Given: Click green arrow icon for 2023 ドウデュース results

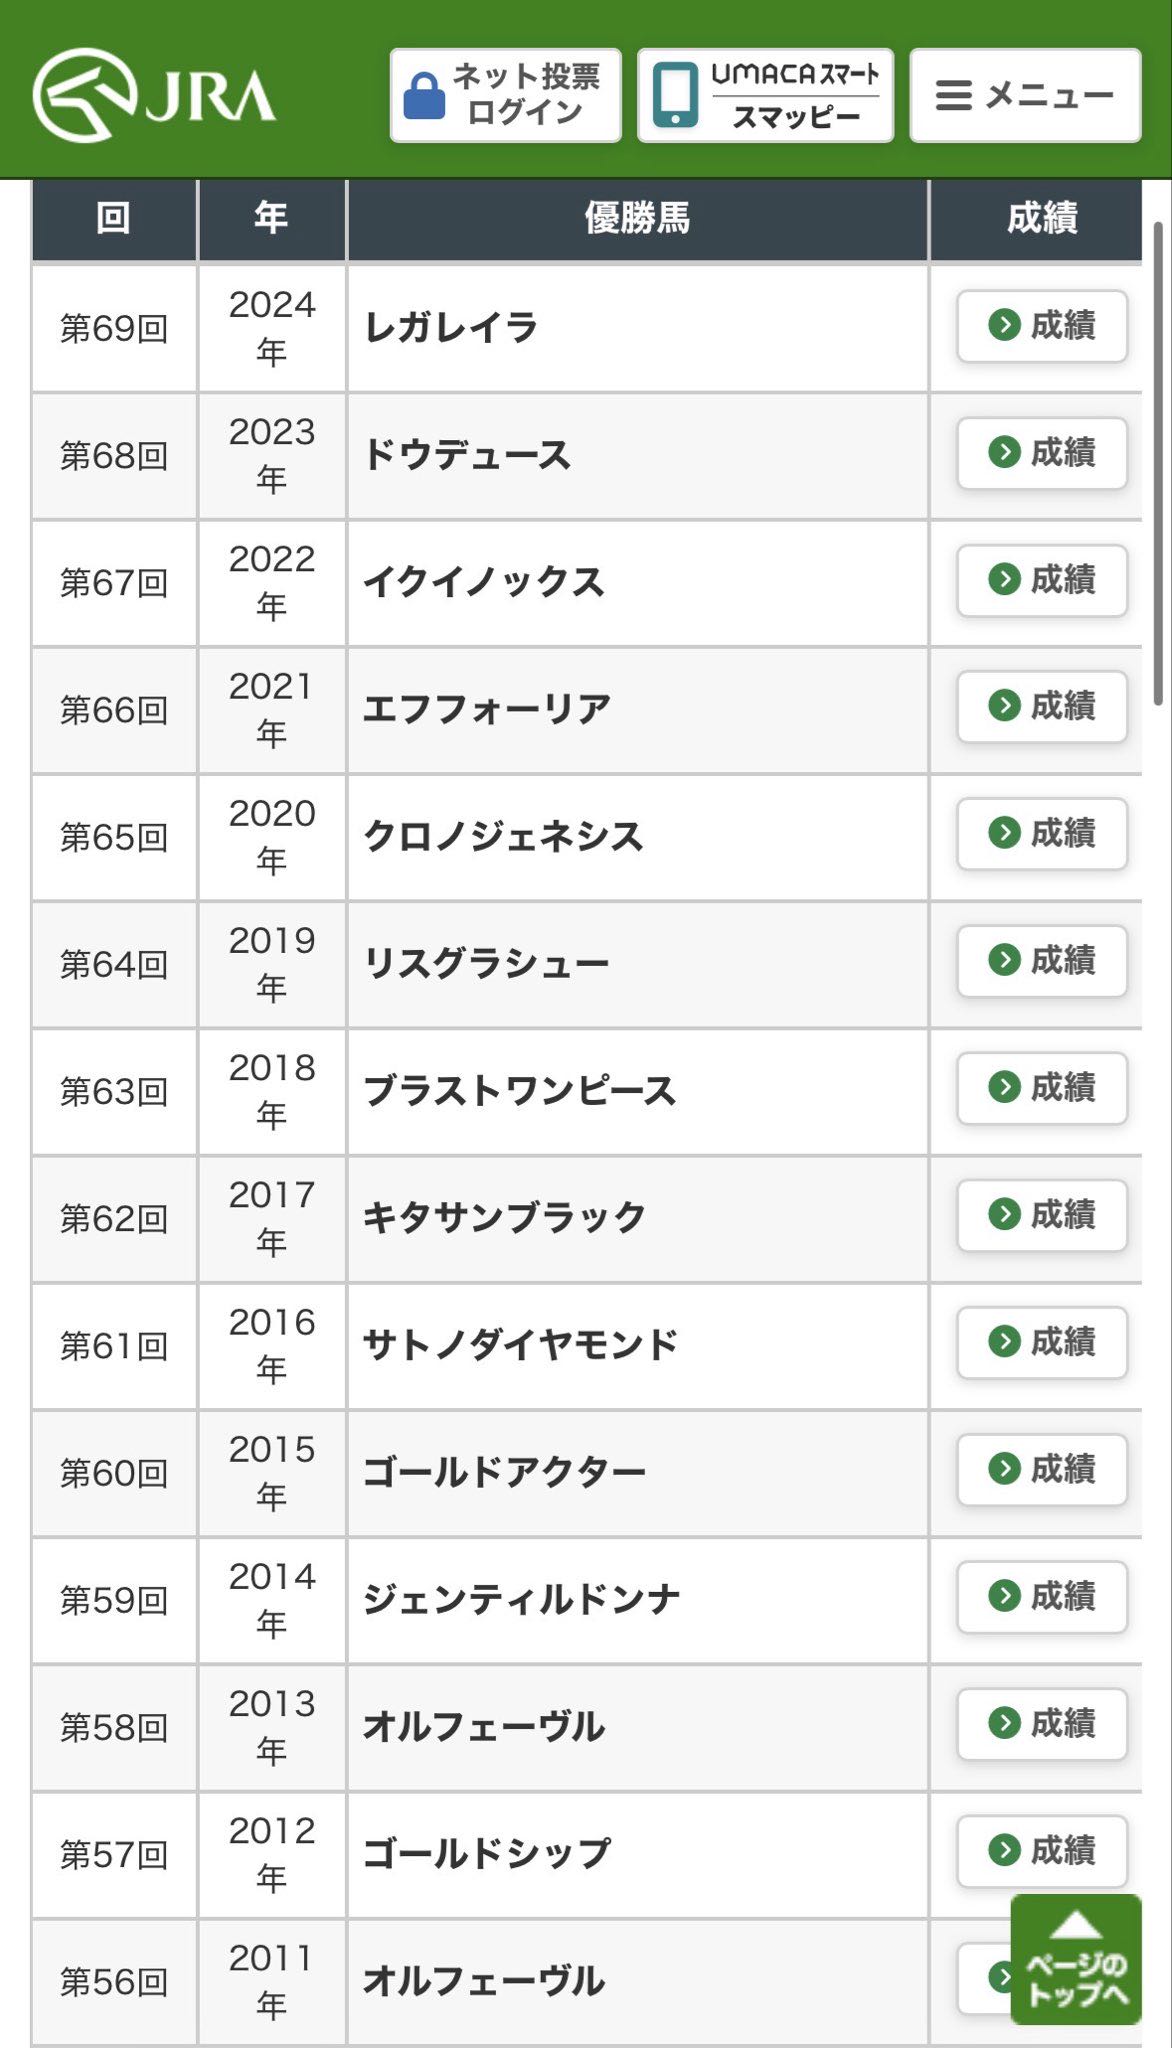Looking at the screenshot, I should tap(1004, 452).
